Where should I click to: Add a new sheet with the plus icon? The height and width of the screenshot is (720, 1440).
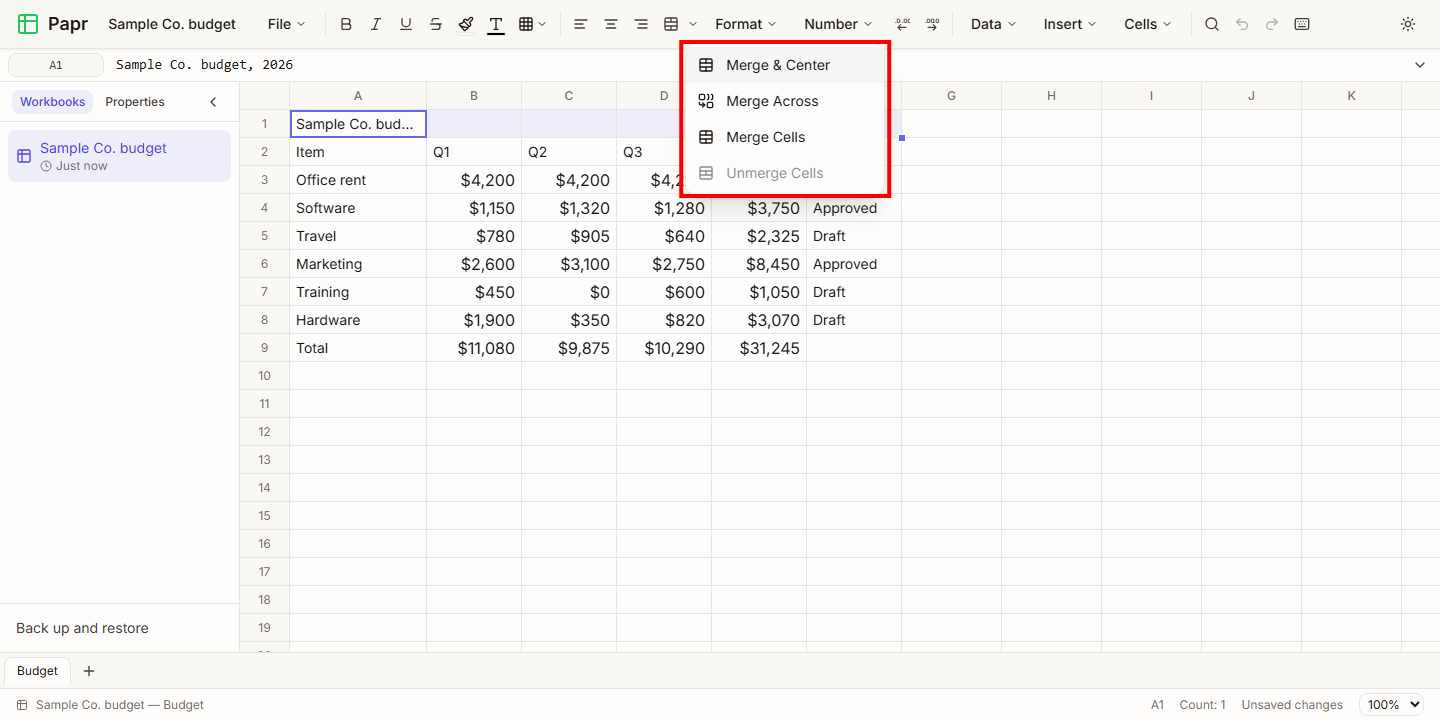[89, 671]
